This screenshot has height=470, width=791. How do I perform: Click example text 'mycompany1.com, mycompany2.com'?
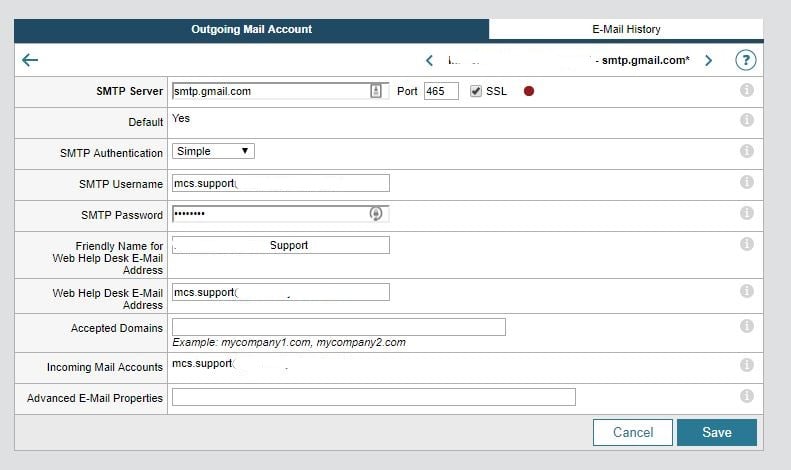tap(313, 342)
